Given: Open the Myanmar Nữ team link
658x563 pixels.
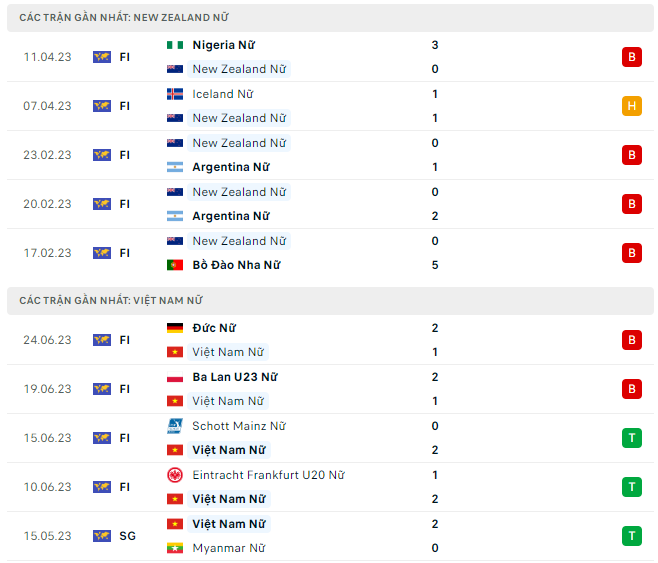Looking at the screenshot, I should [230, 548].
